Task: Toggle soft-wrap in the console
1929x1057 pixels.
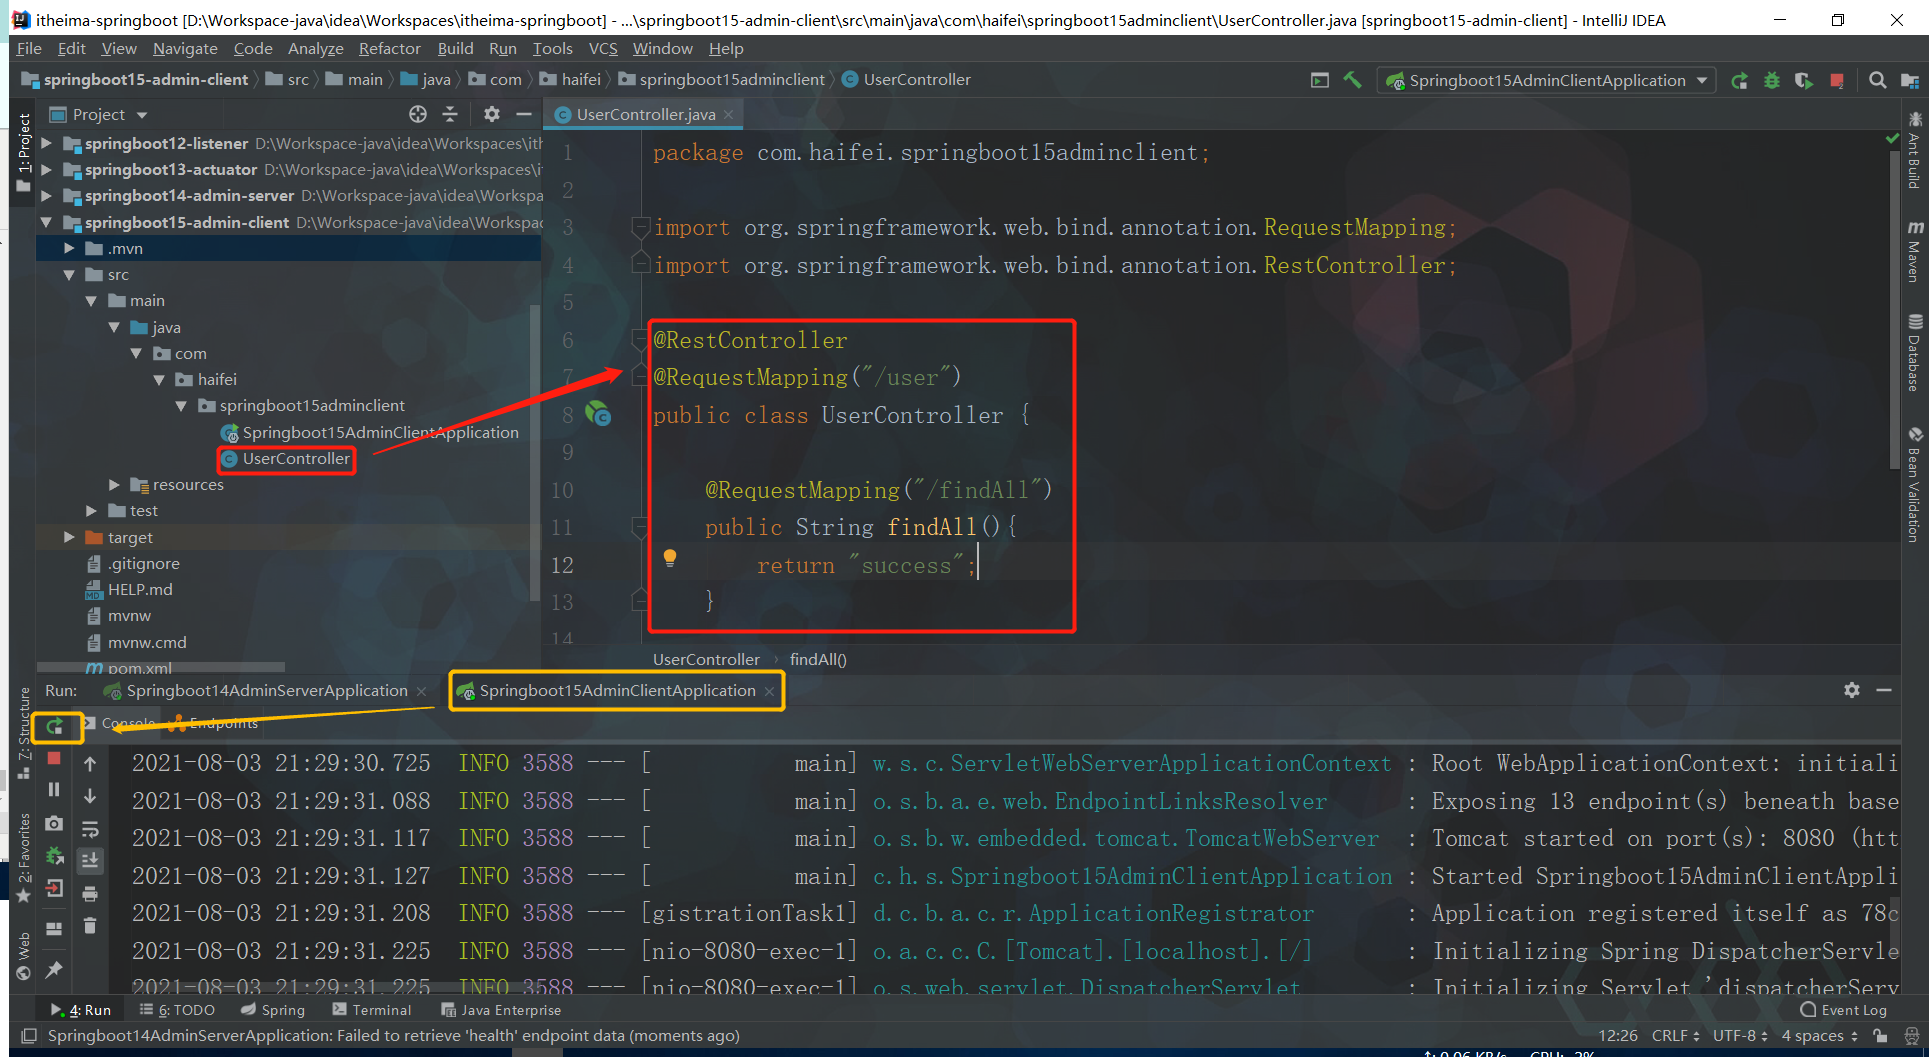Action: point(90,828)
